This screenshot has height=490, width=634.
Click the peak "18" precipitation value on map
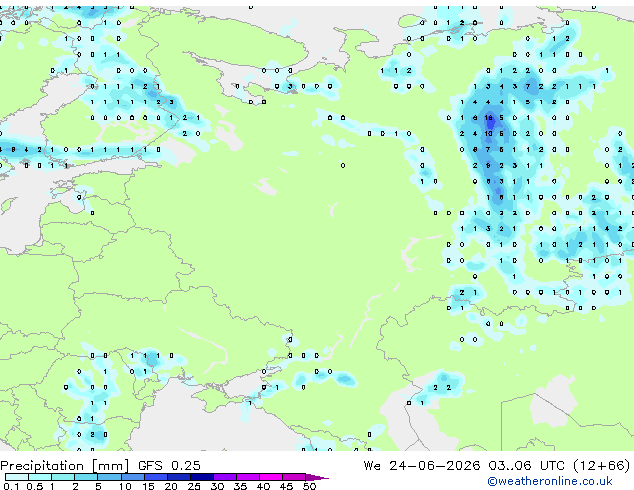(x=488, y=118)
